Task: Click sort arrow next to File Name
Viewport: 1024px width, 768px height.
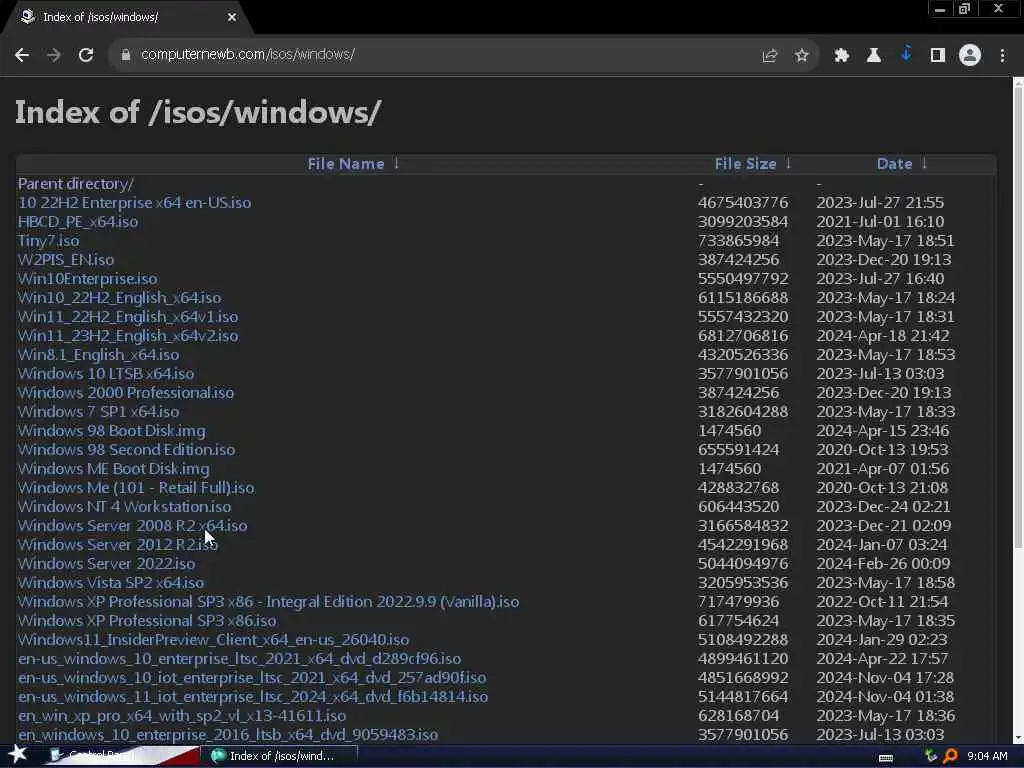Action: click(396, 163)
